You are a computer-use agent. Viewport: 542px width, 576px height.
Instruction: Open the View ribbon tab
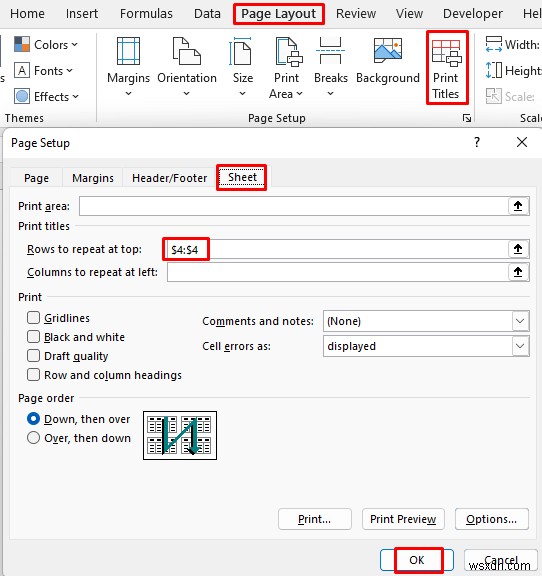409,14
